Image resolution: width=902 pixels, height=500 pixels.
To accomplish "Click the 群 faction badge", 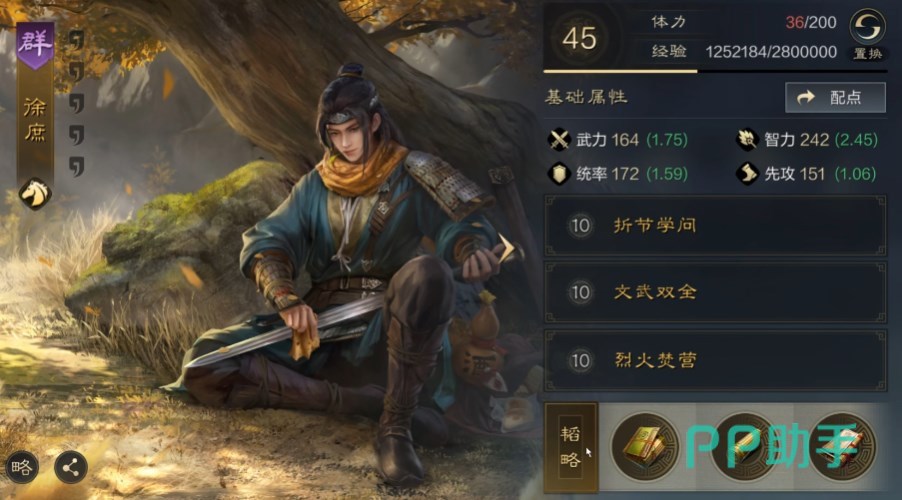I will coord(36,45).
